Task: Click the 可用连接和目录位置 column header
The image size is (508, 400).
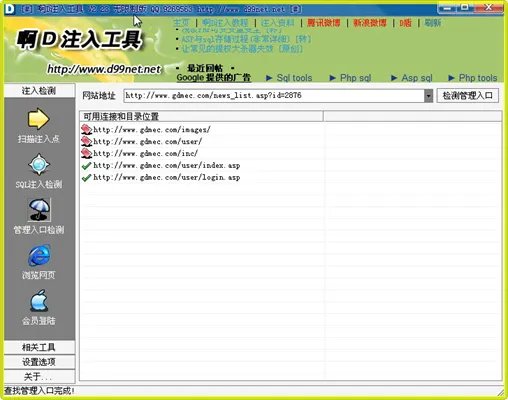Action: click(201, 116)
